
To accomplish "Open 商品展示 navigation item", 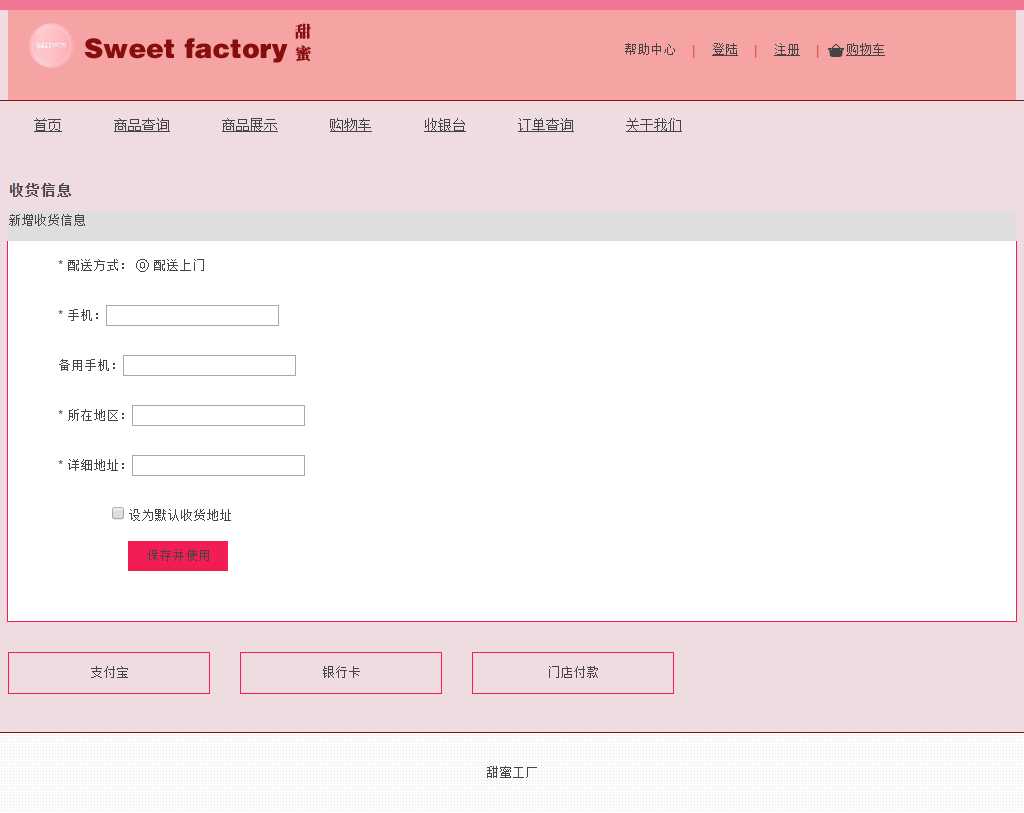I will pos(249,125).
